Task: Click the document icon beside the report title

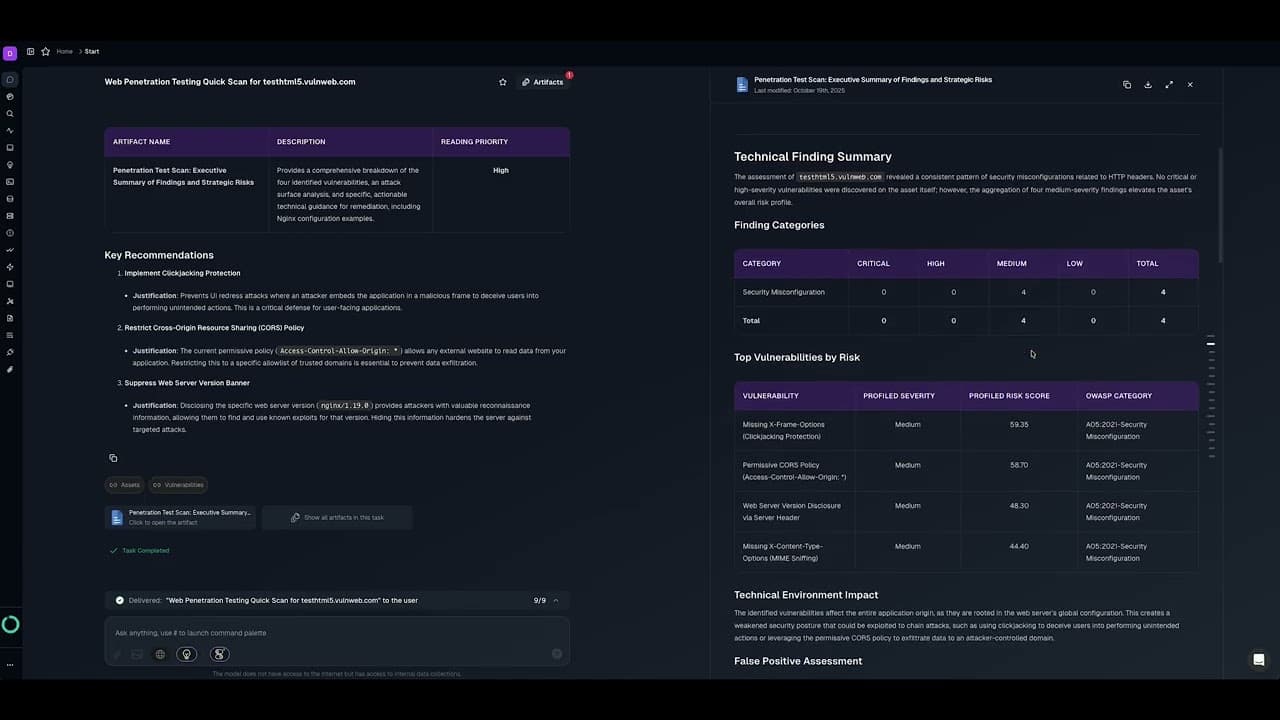Action: [741, 85]
